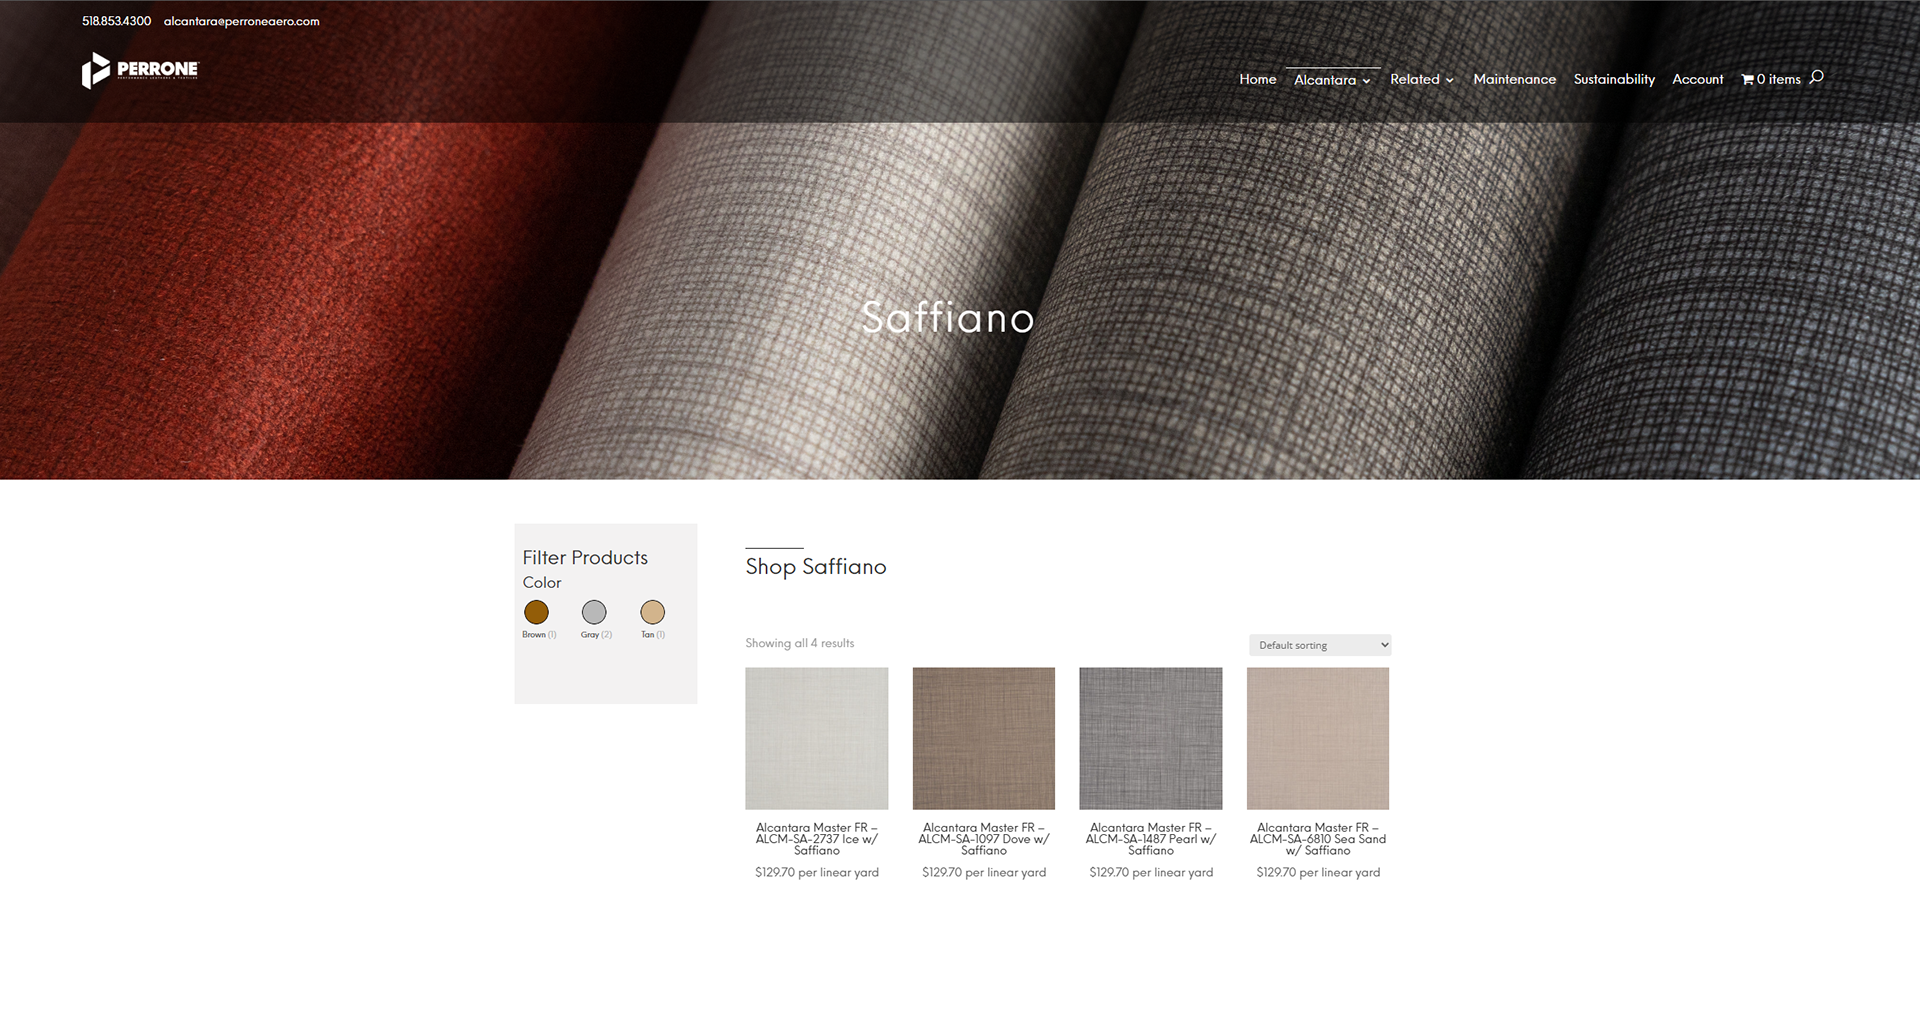Click the ALCM-SA-1097 Dove product title
The height and width of the screenshot is (1026, 1920).
[983, 839]
